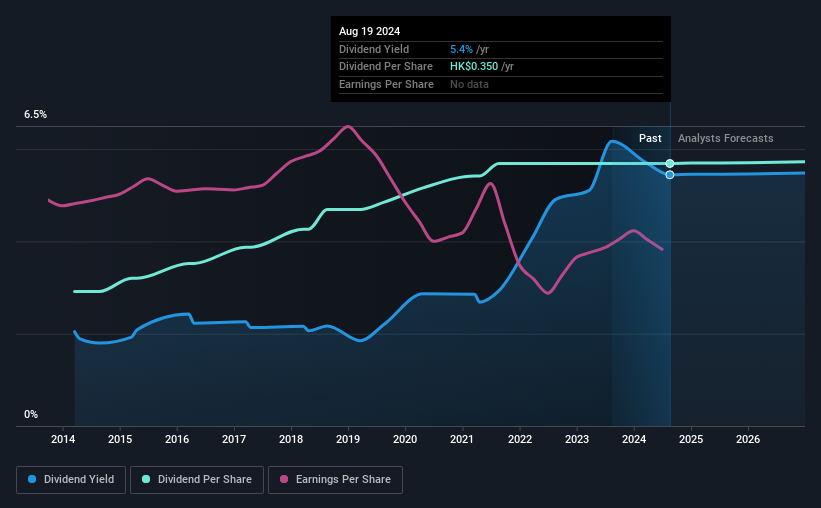This screenshot has width=821, height=508.
Task: Click the 2025 x-axis label
Action: pyautogui.click(x=691, y=439)
